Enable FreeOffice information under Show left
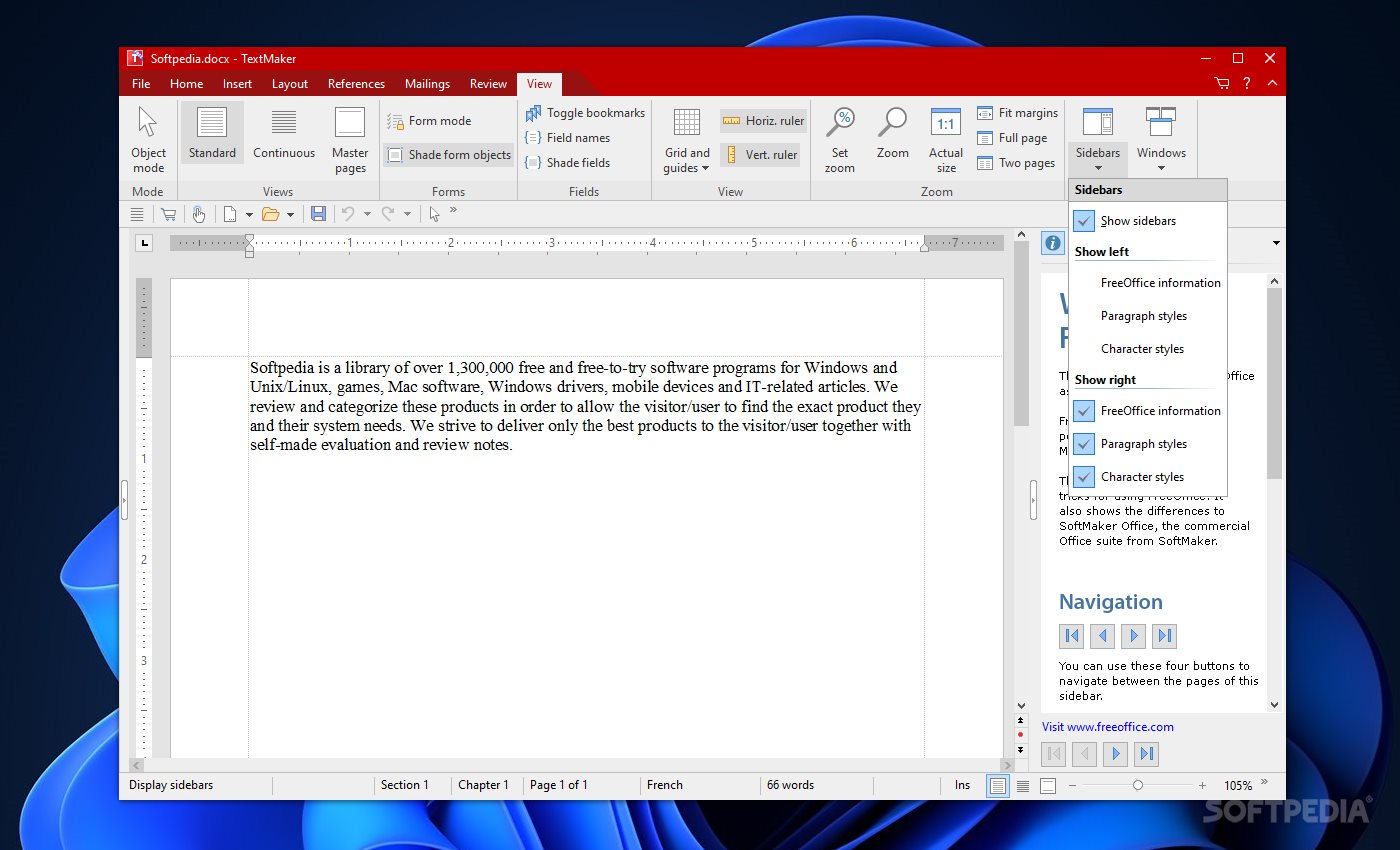The width and height of the screenshot is (1400, 850). point(1148,283)
